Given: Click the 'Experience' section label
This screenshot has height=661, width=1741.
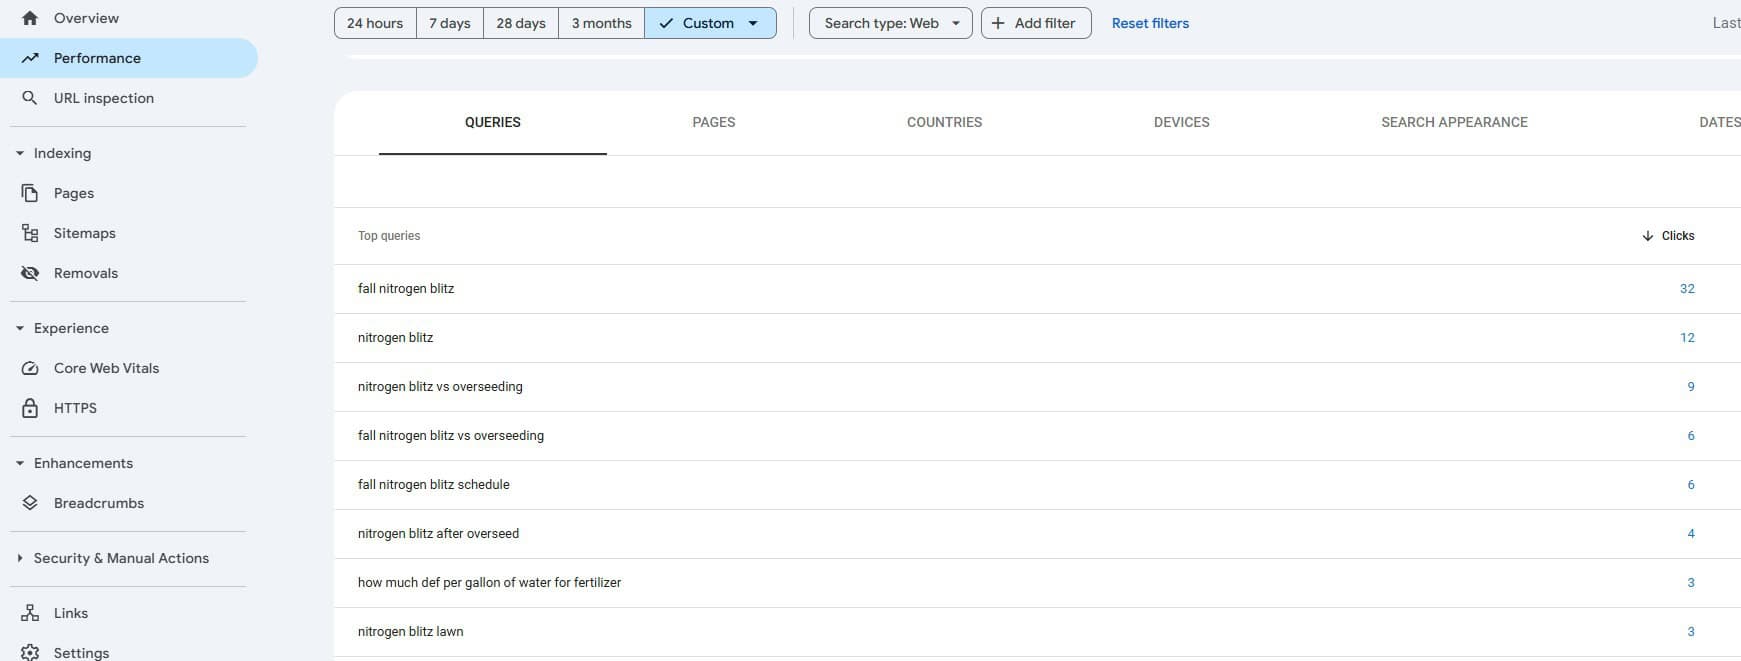Looking at the screenshot, I should tap(71, 328).
